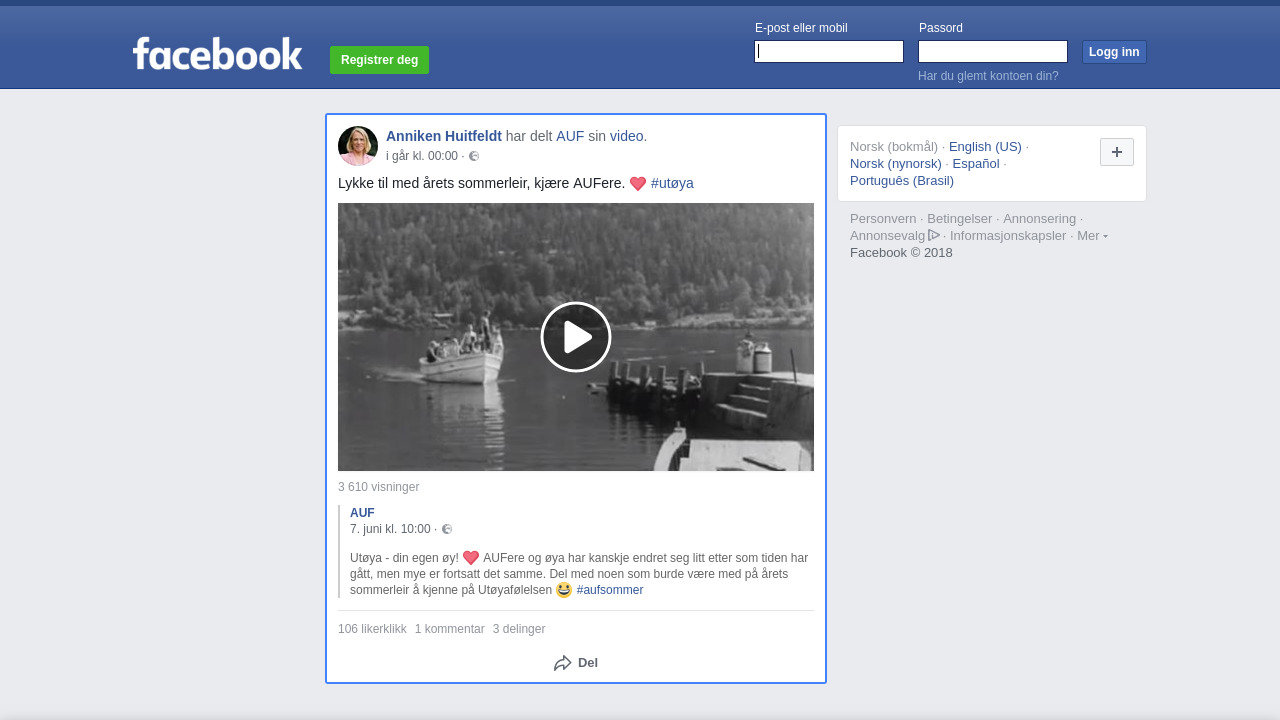Switch language to Español
Image resolution: width=1280 pixels, height=720 pixels.
click(976, 164)
